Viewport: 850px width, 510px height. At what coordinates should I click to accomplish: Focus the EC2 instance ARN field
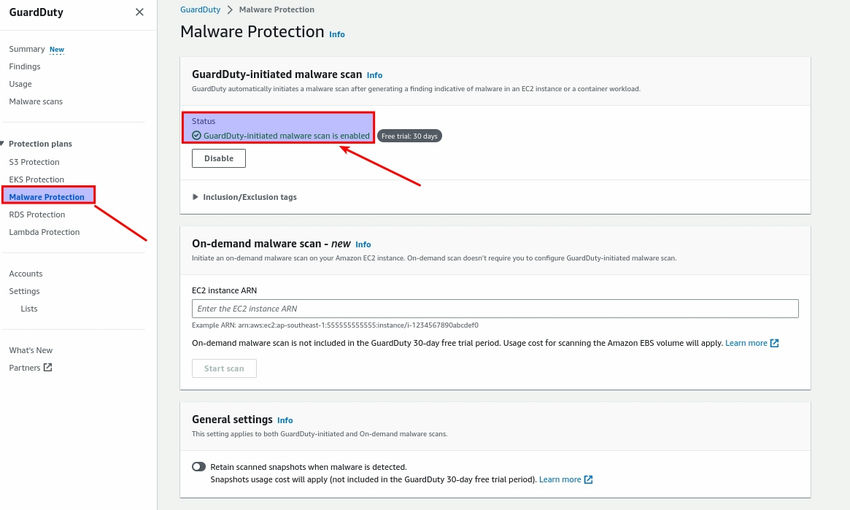click(495, 309)
